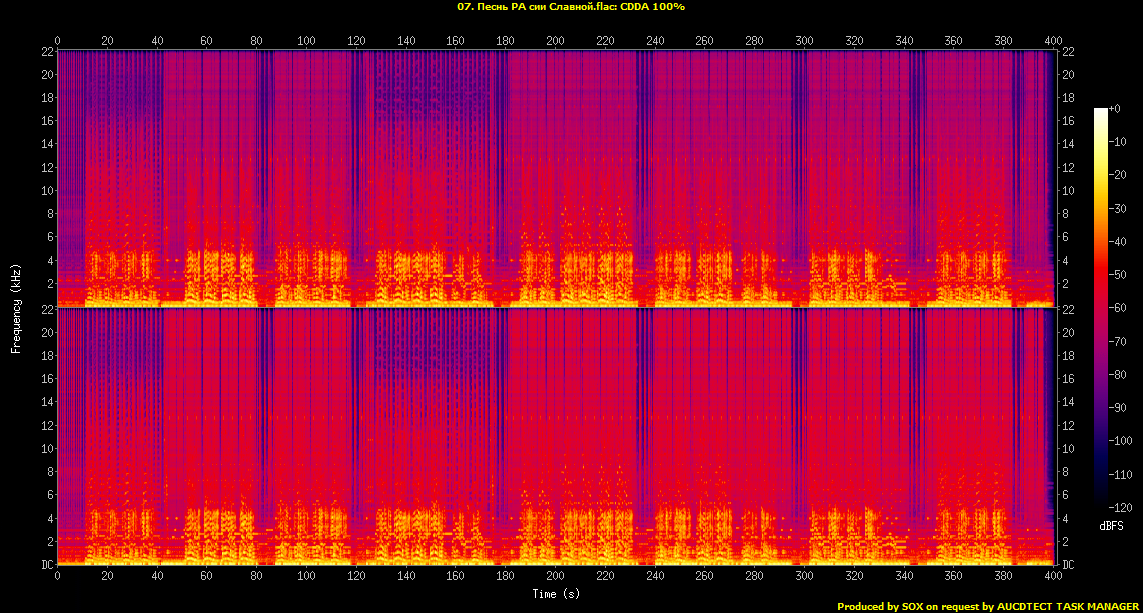Click "Produced by SOX on request by AUCDTECT TASK MANAGER"
This screenshot has height=613, width=1143.
coord(988,606)
